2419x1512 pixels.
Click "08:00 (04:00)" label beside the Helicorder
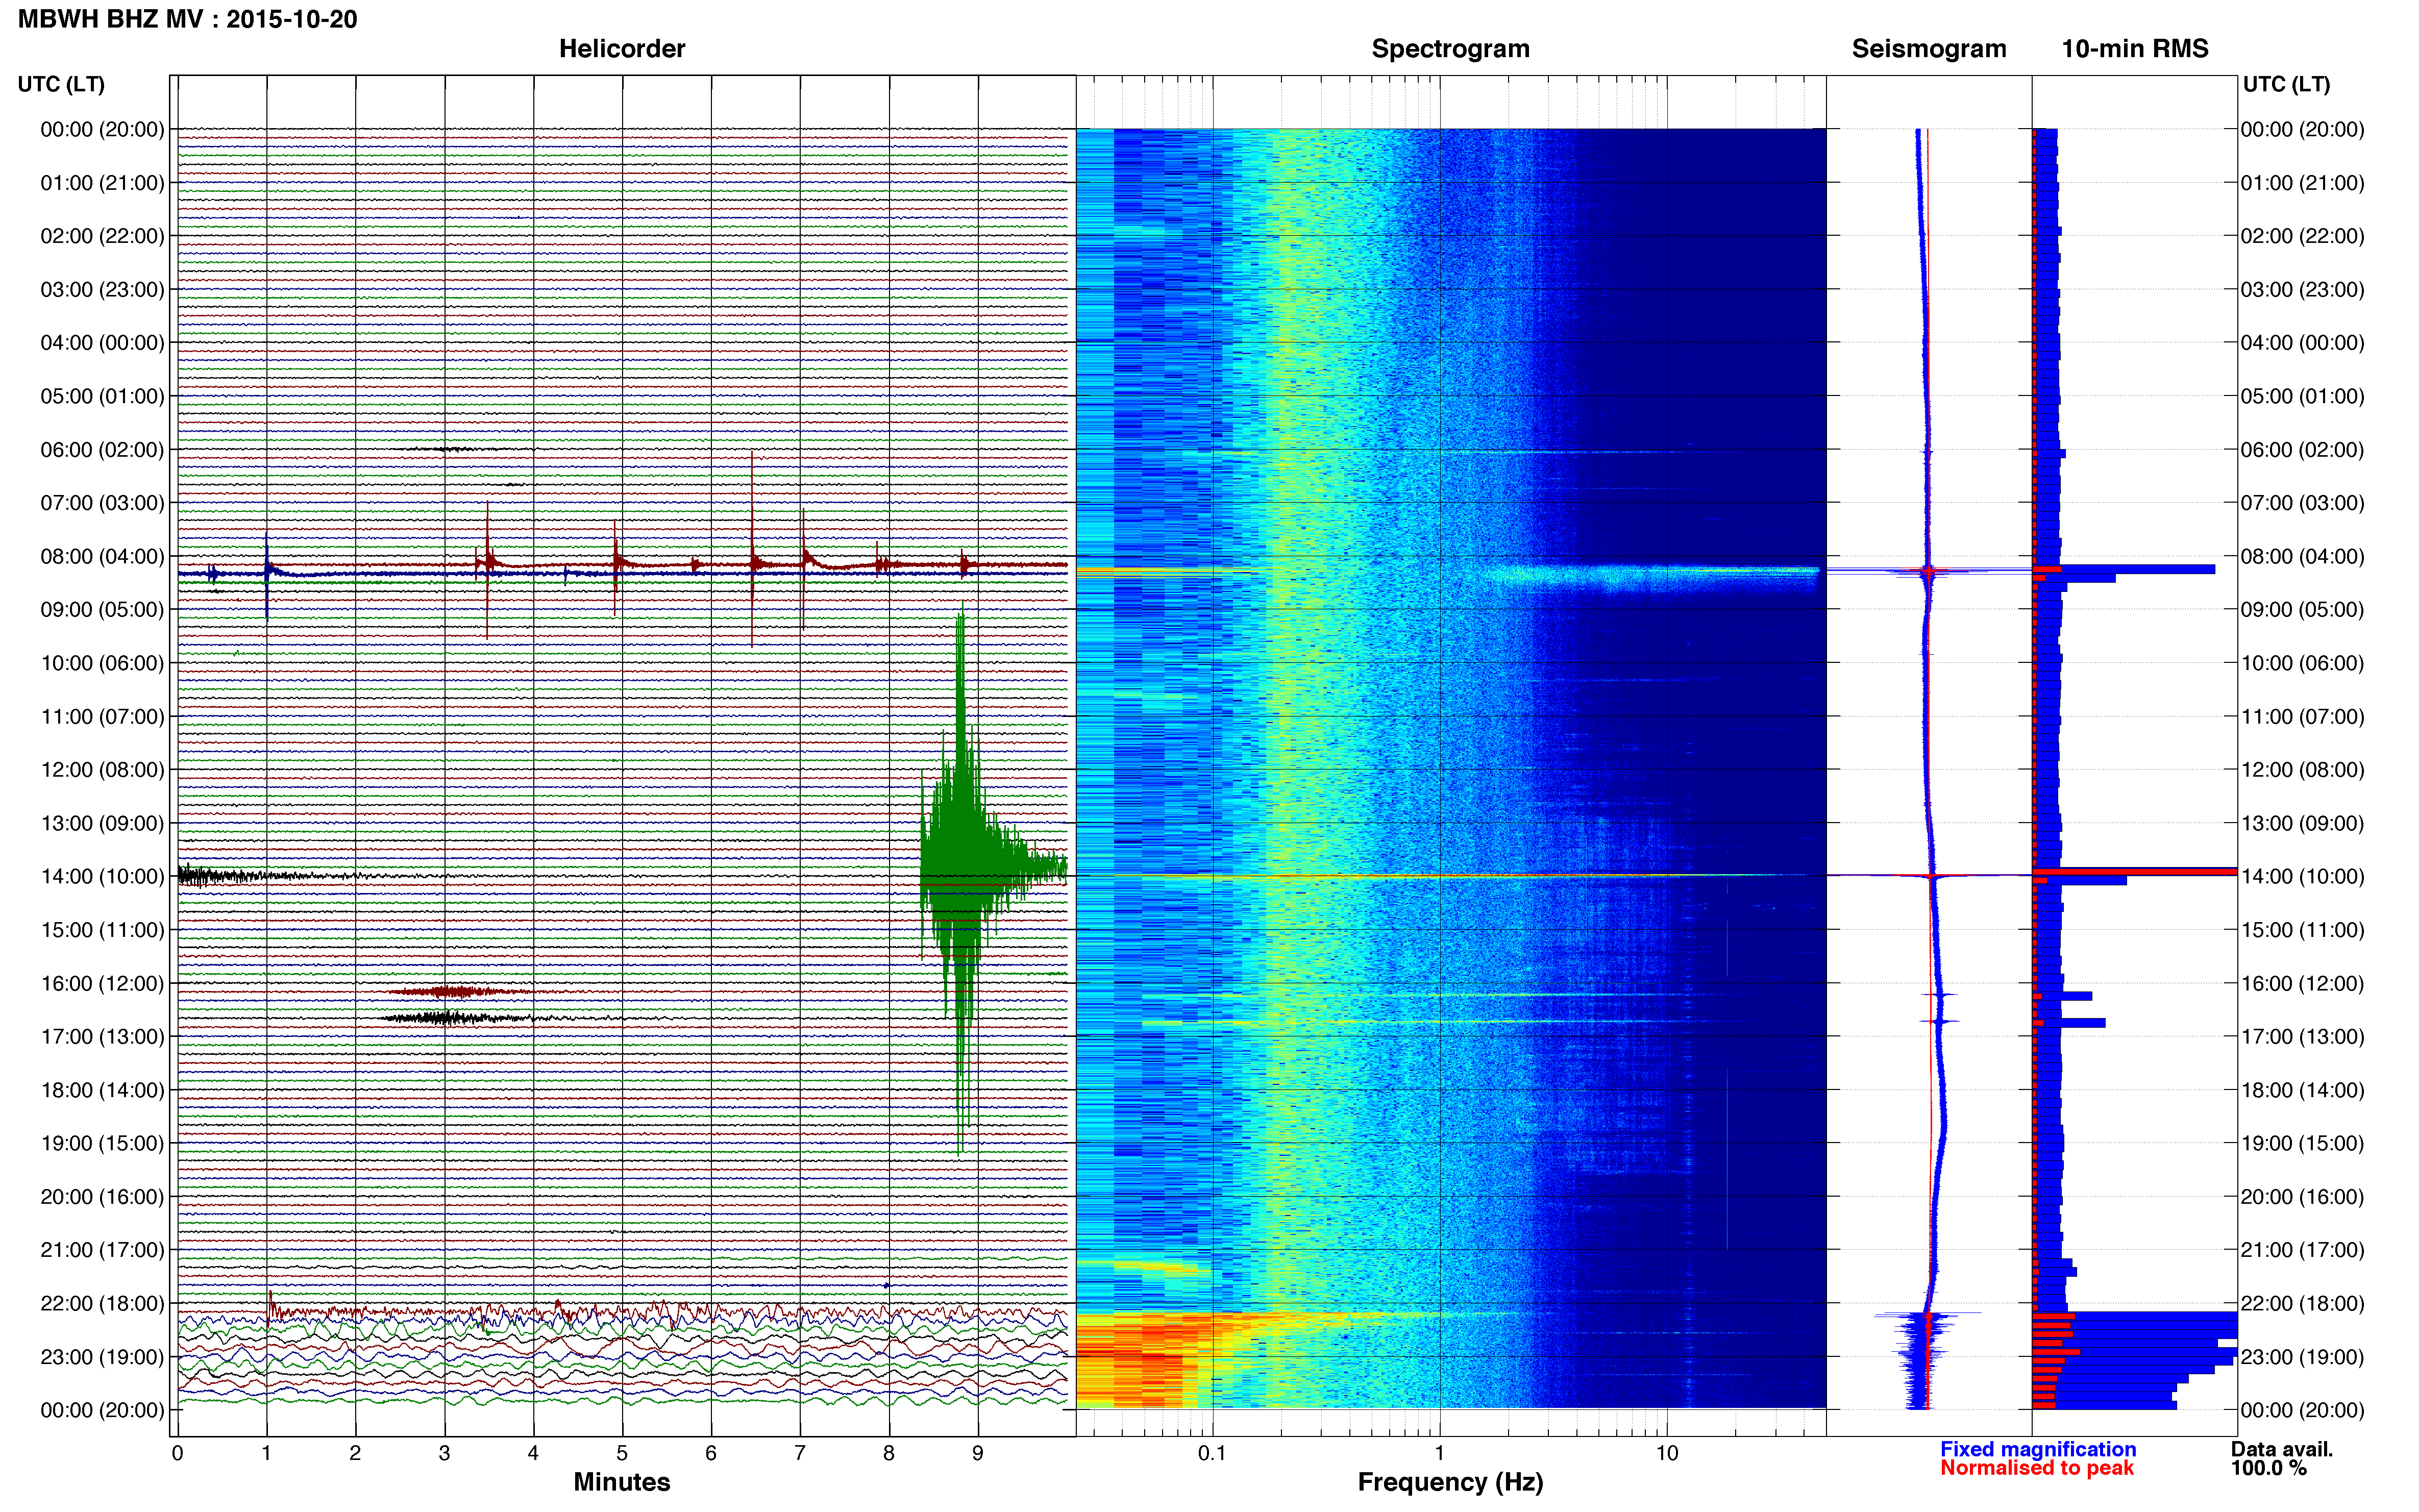click(x=102, y=556)
